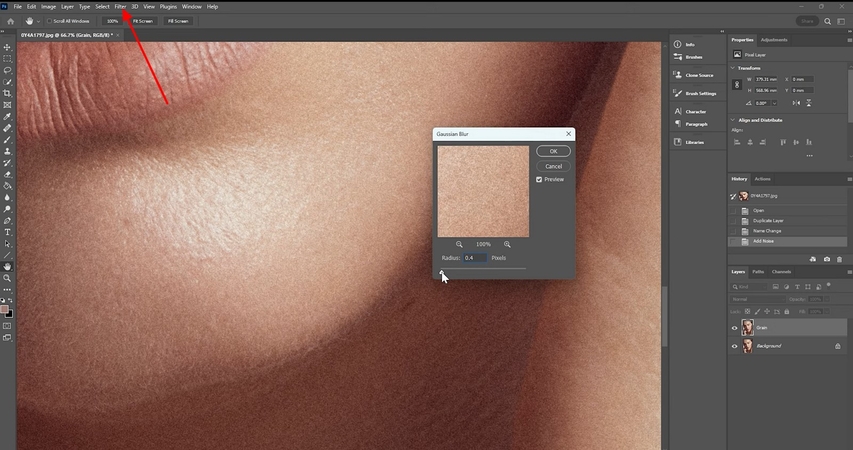The image size is (853, 450).
Task: Select the Eyedropper tool
Action: pyautogui.click(x=7, y=116)
